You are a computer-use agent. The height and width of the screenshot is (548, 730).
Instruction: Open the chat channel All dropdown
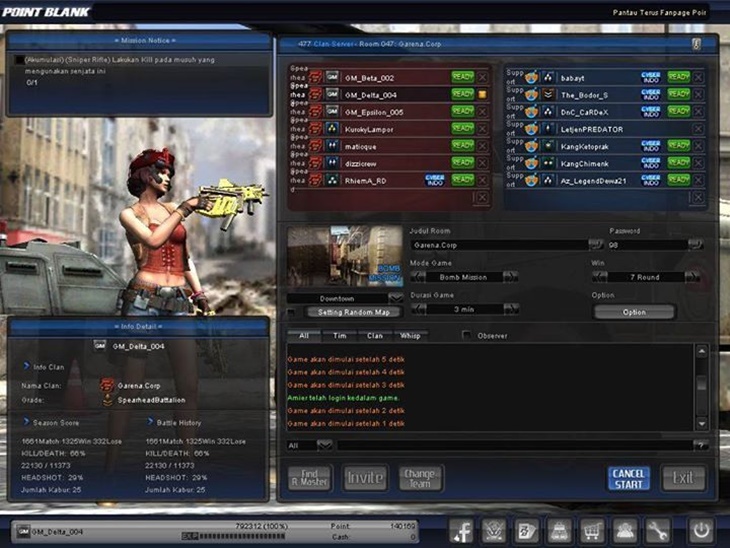pos(324,446)
